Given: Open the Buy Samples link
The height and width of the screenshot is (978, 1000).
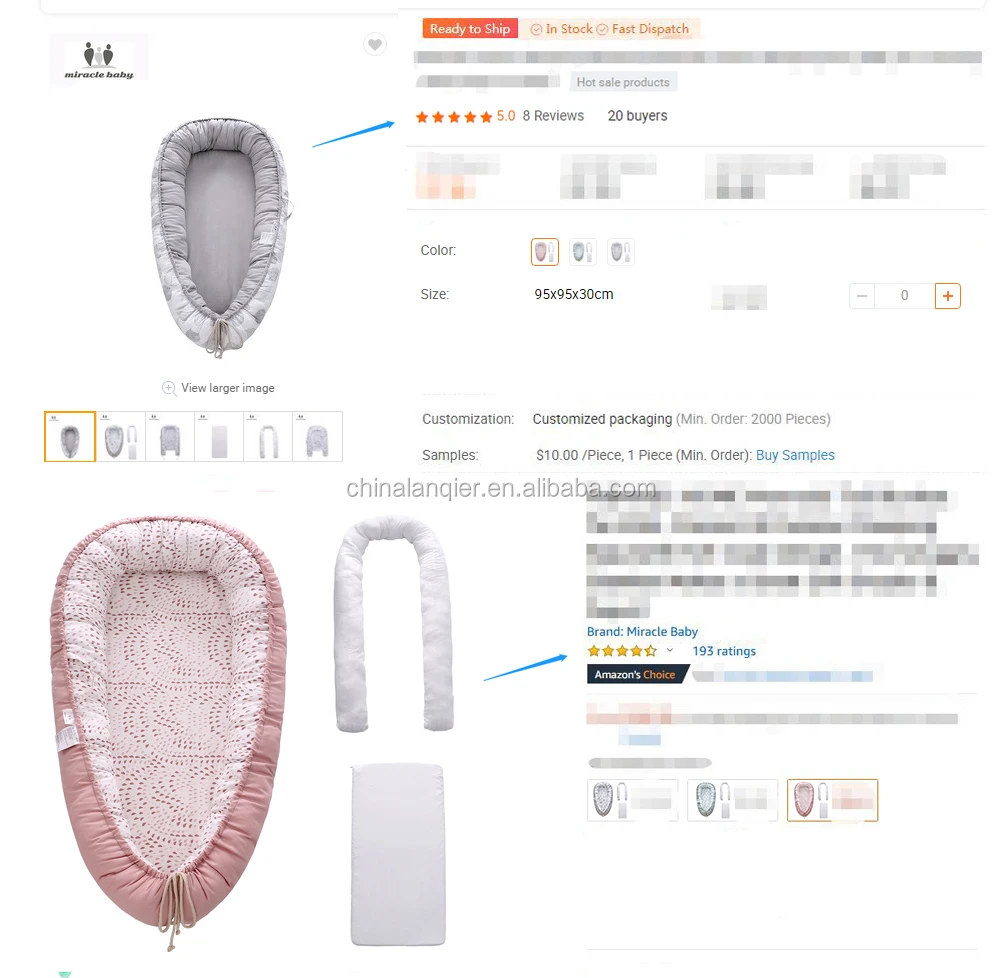Looking at the screenshot, I should (x=795, y=455).
